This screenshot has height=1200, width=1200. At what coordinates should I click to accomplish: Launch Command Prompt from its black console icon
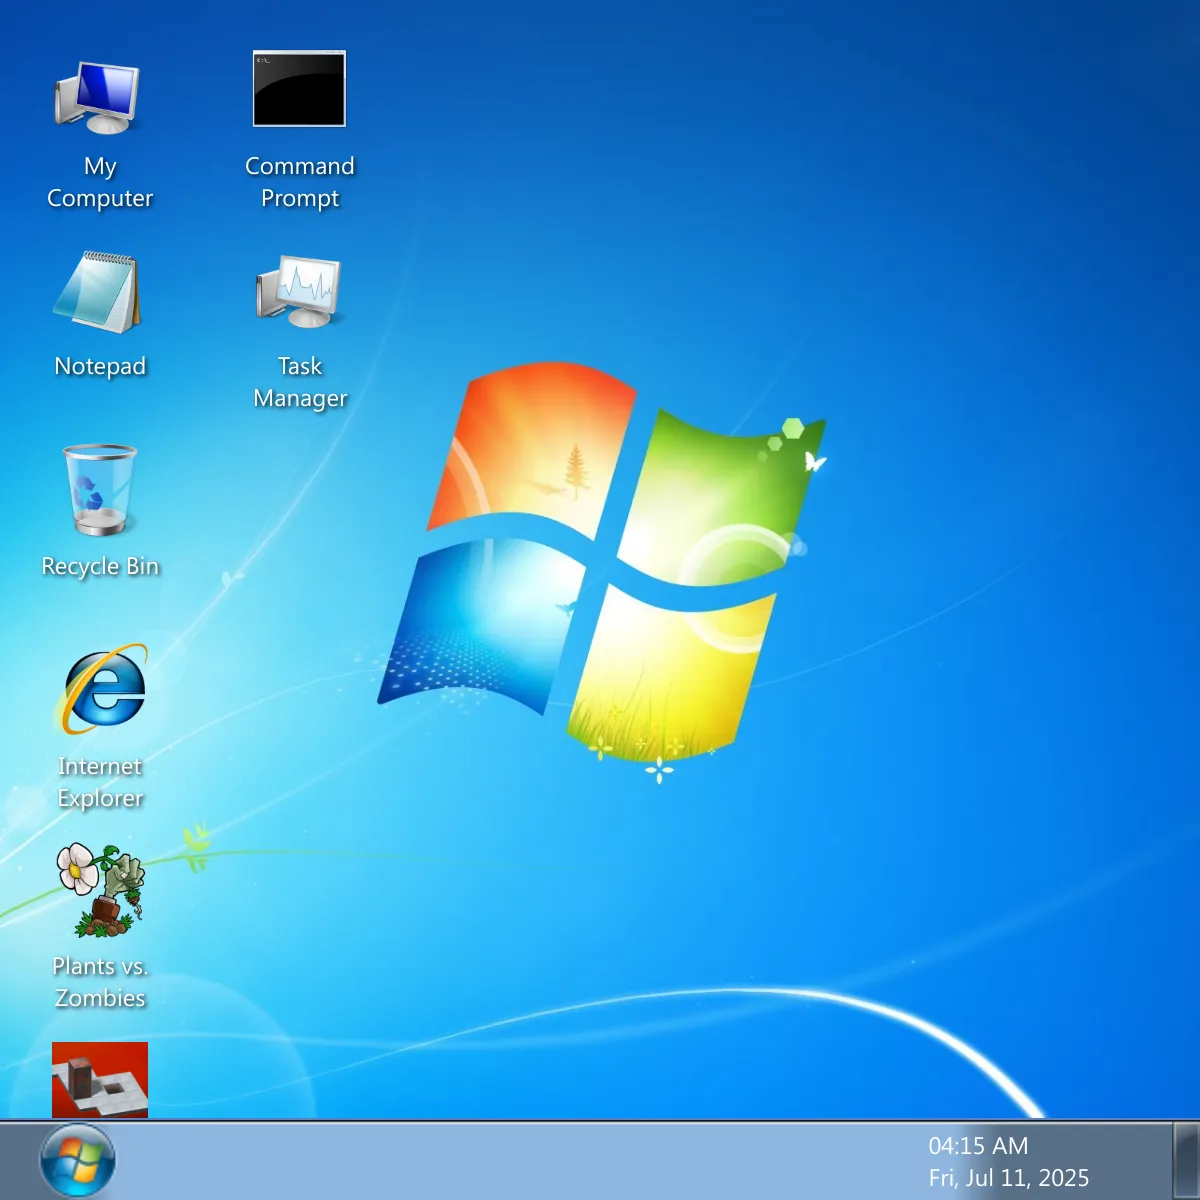click(x=299, y=89)
